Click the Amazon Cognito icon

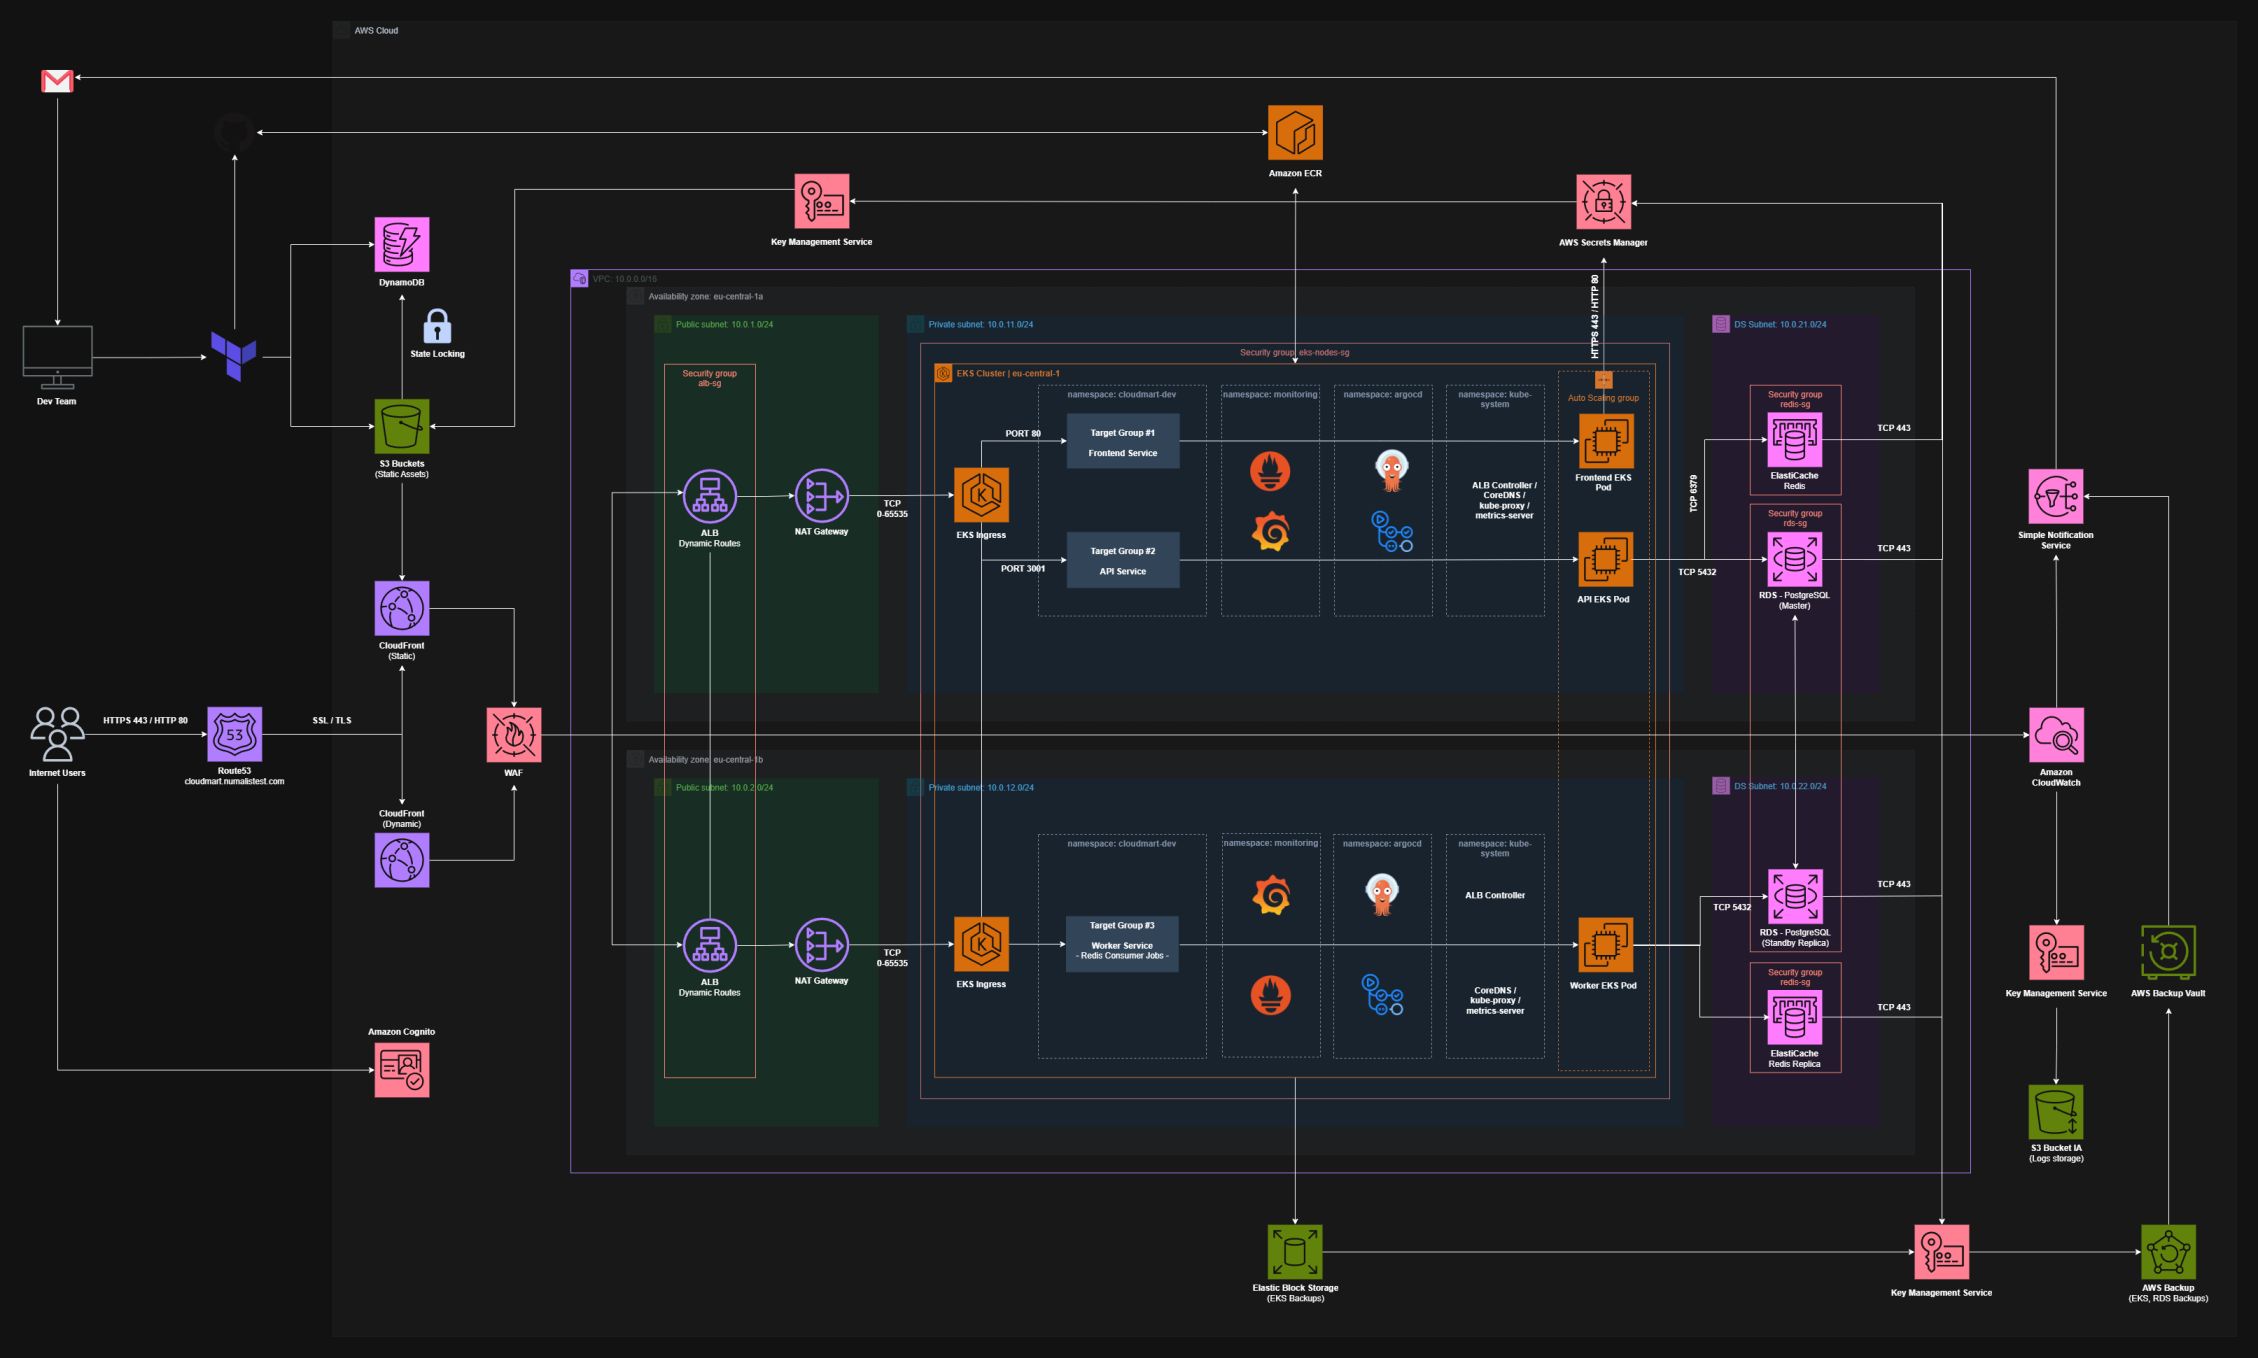coord(402,1070)
